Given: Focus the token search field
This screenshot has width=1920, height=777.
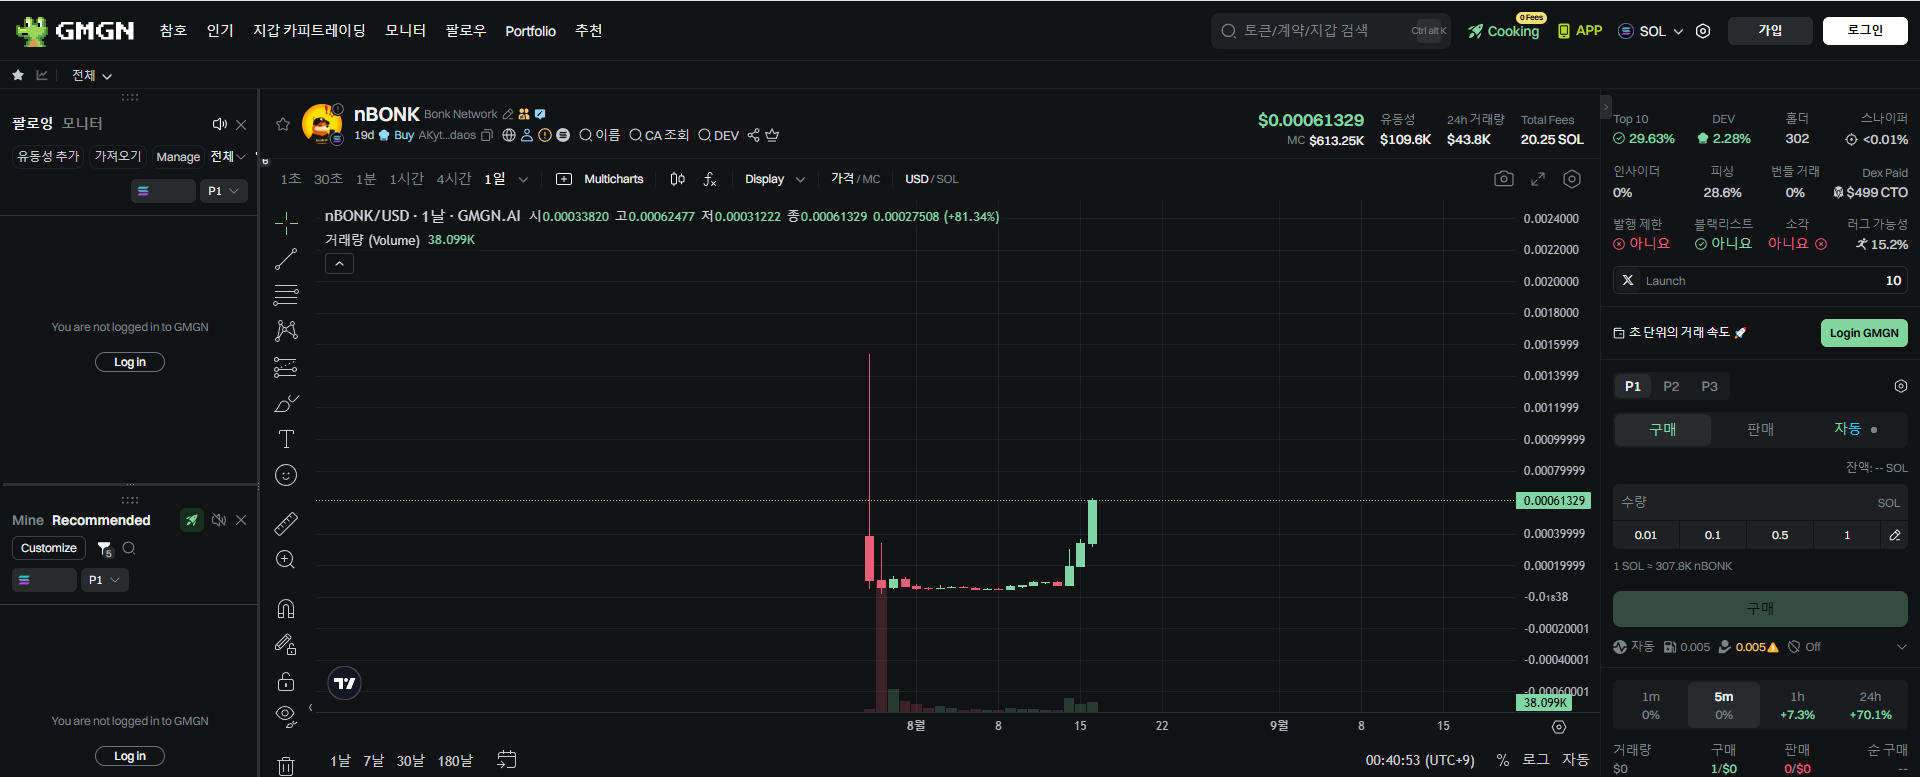Looking at the screenshot, I should click(1330, 31).
